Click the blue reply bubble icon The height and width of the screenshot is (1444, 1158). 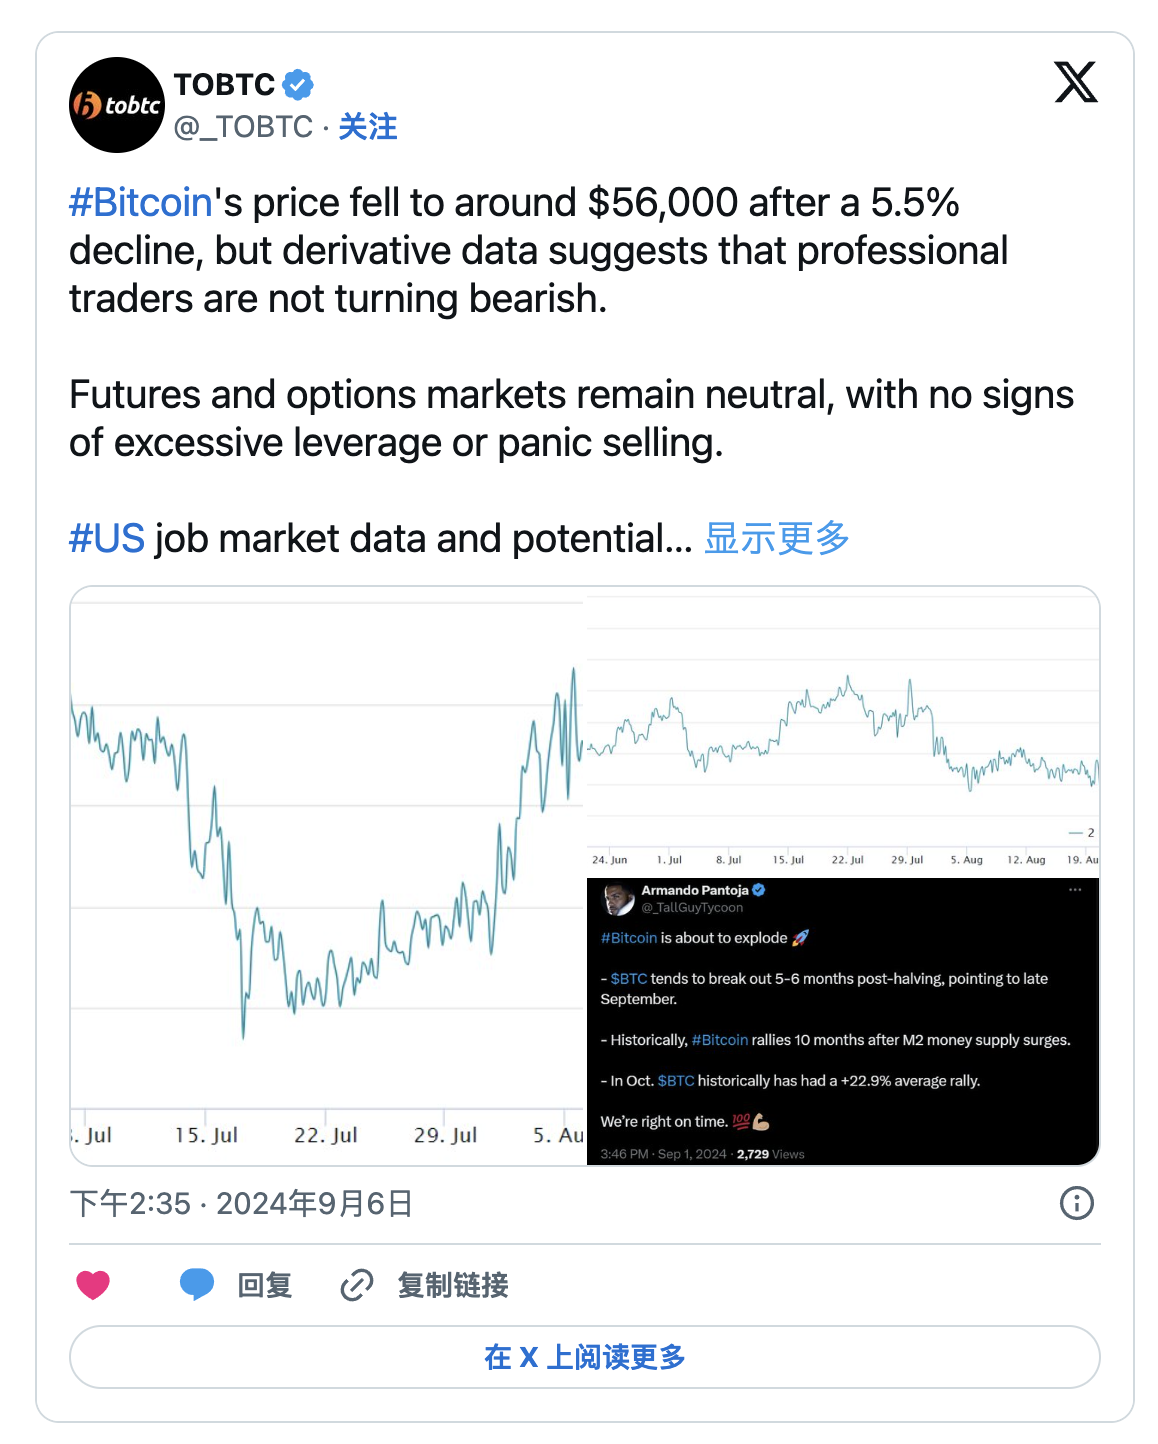196,1284
